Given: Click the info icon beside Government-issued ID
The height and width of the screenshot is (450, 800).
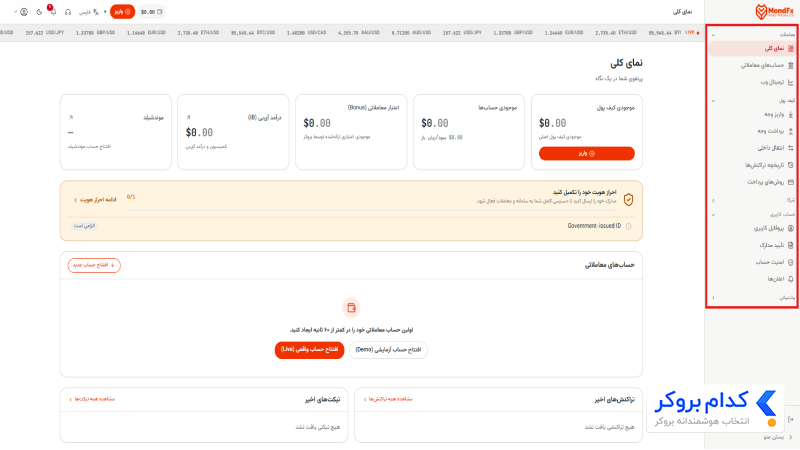Looking at the screenshot, I should (x=629, y=226).
